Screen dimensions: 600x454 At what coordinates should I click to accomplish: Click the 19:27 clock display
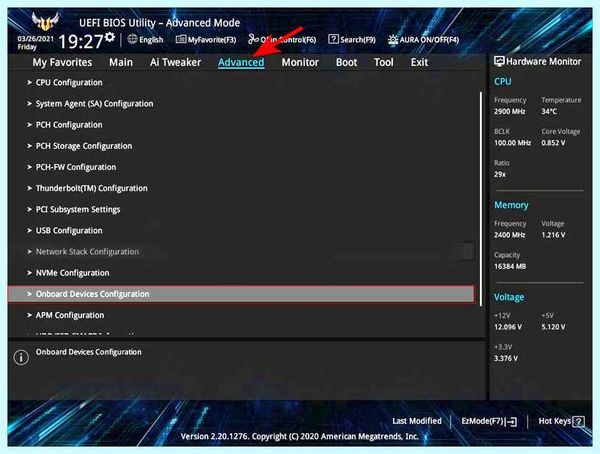[80, 41]
